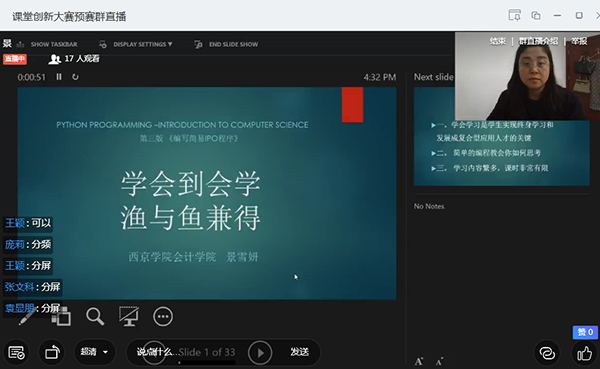The width and height of the screenshot is (600, 369).
Task: Click the magnifier zoom into slide icon
Action: 95,317
